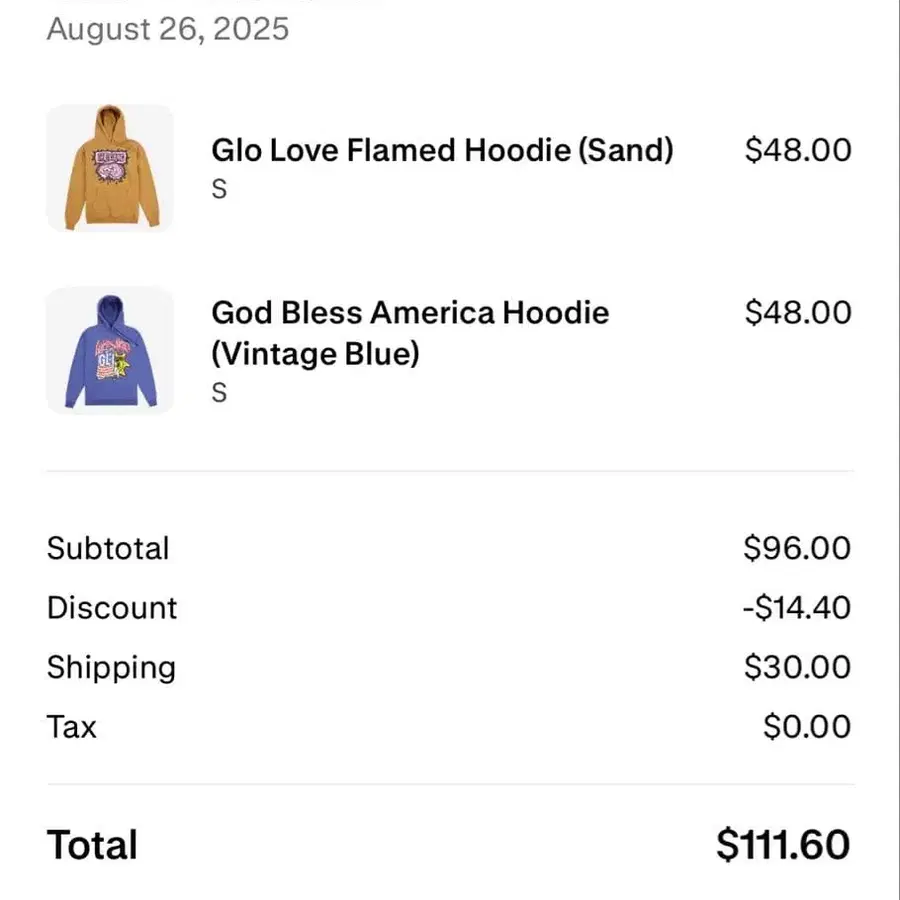Screen dimensions: 900x900
Task: Select size S under Vintage Blue hoodie
Action: 219,394
